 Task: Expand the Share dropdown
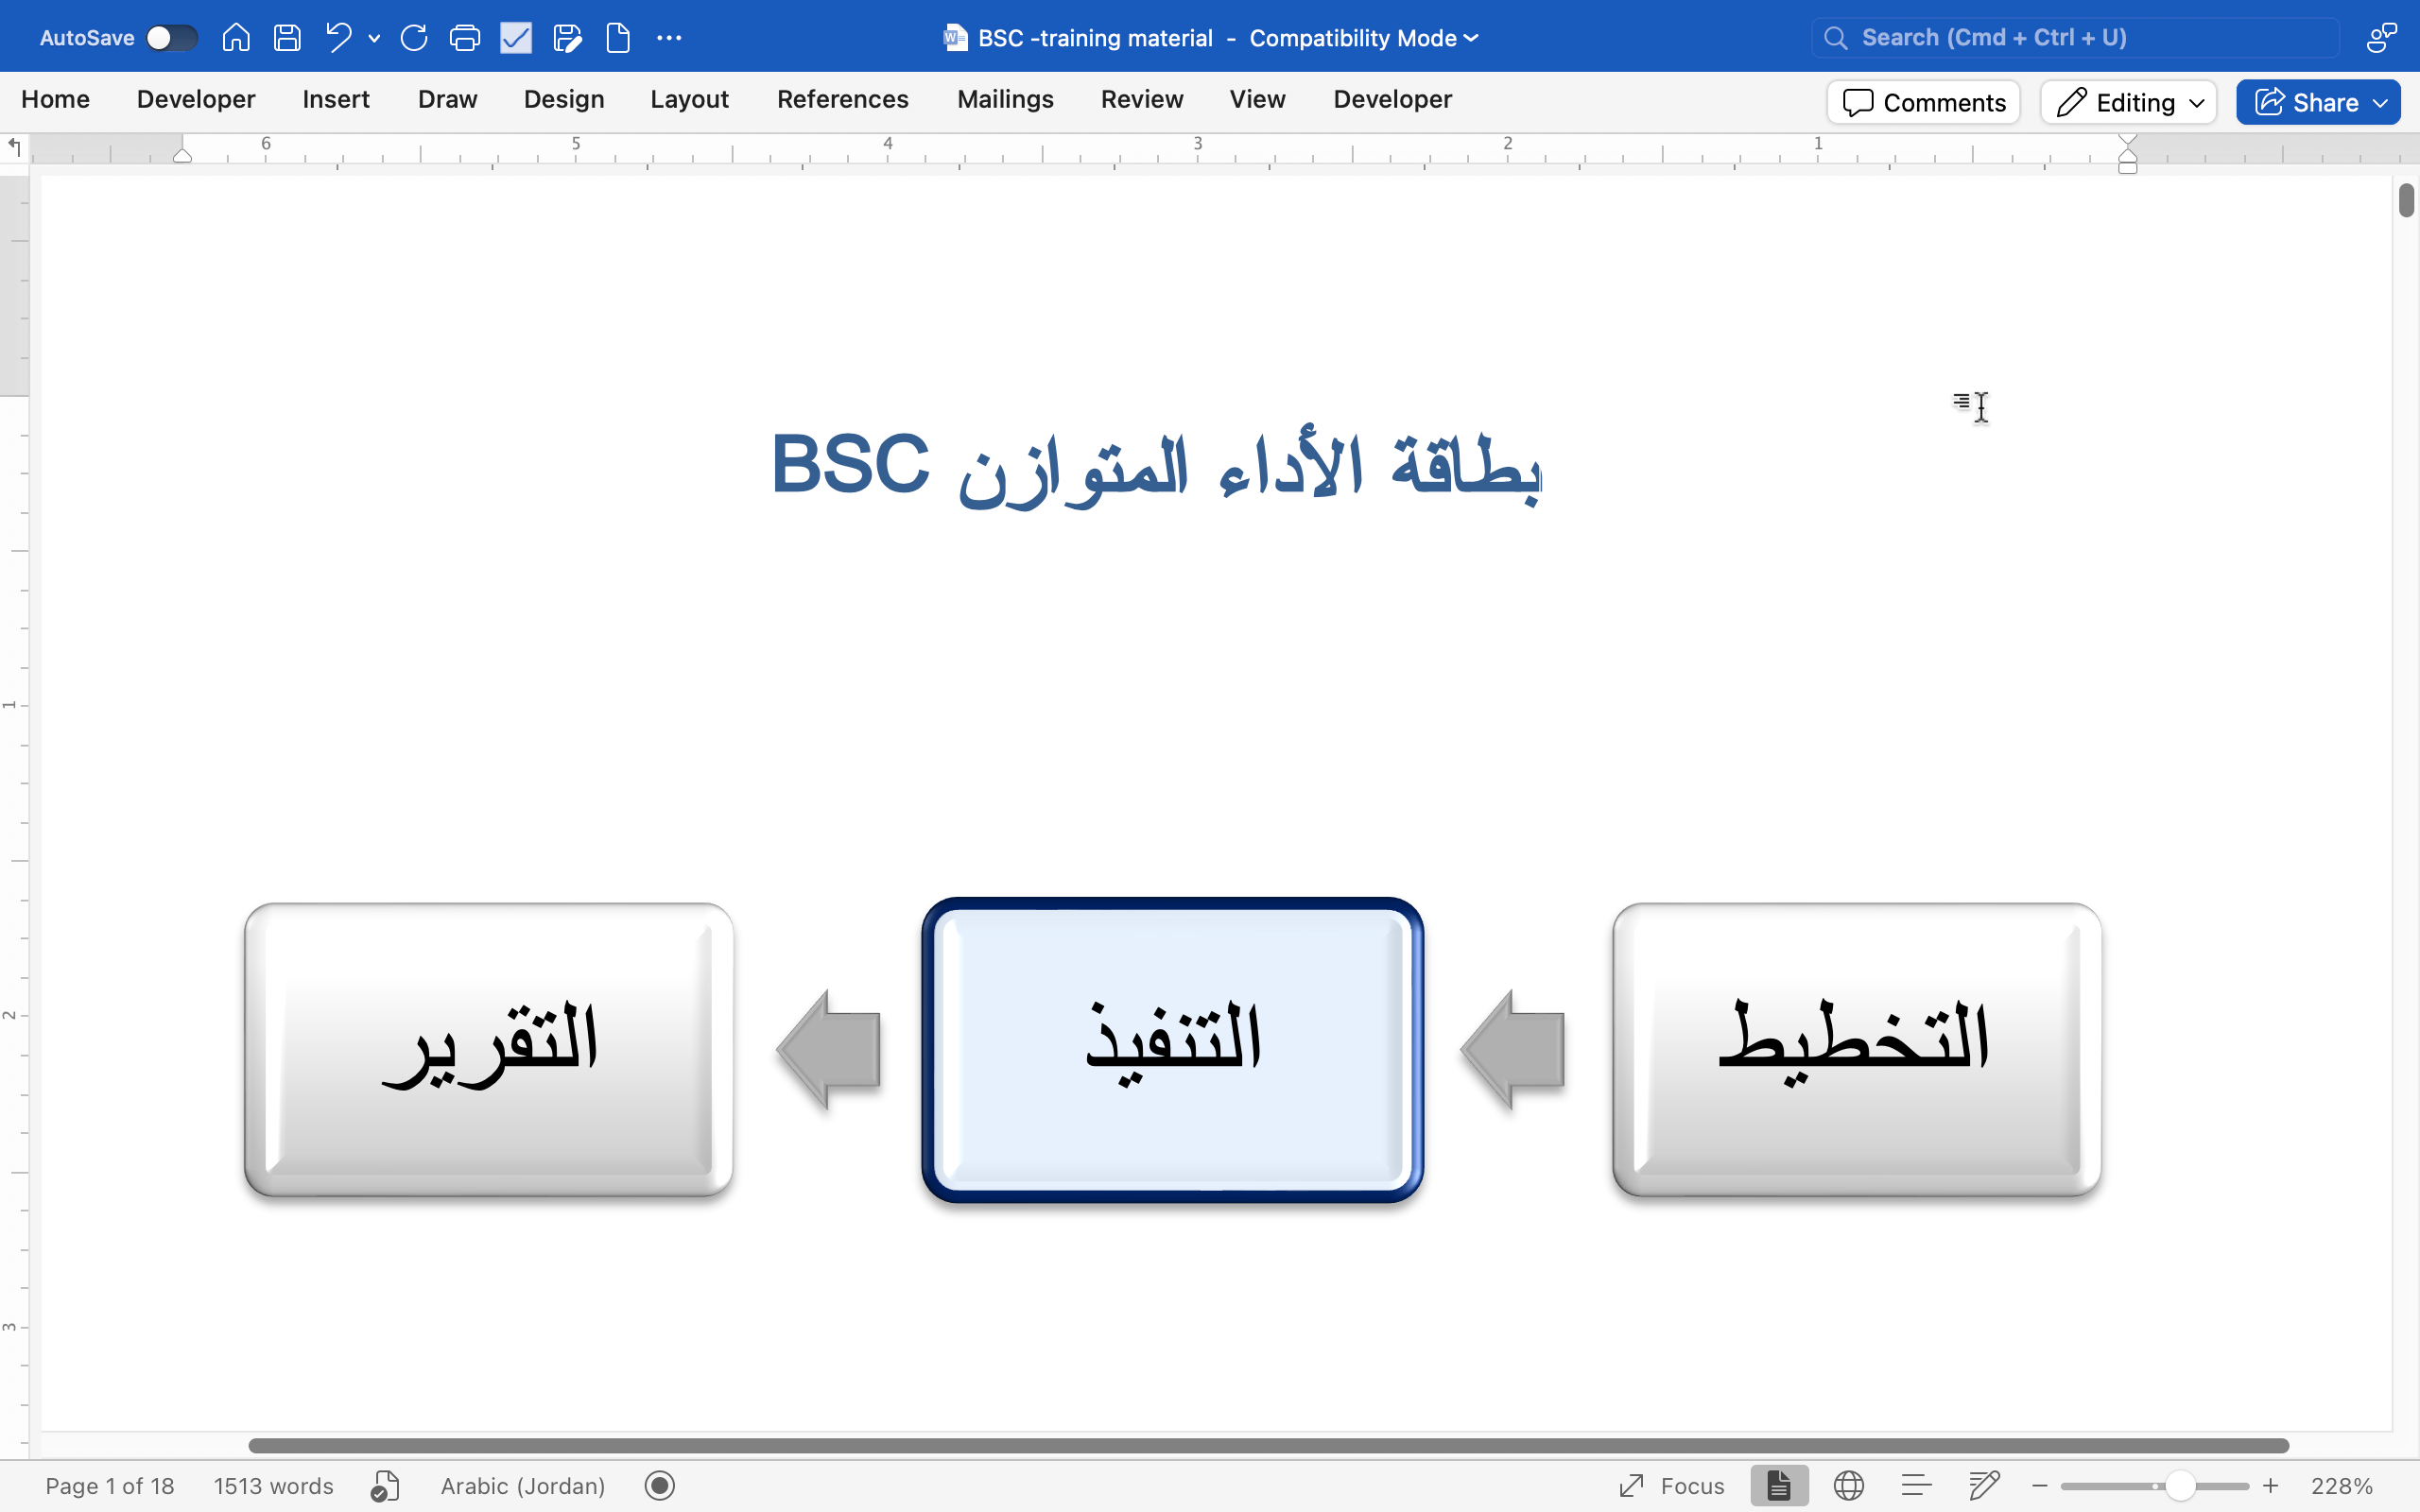tap(2380, 102)
